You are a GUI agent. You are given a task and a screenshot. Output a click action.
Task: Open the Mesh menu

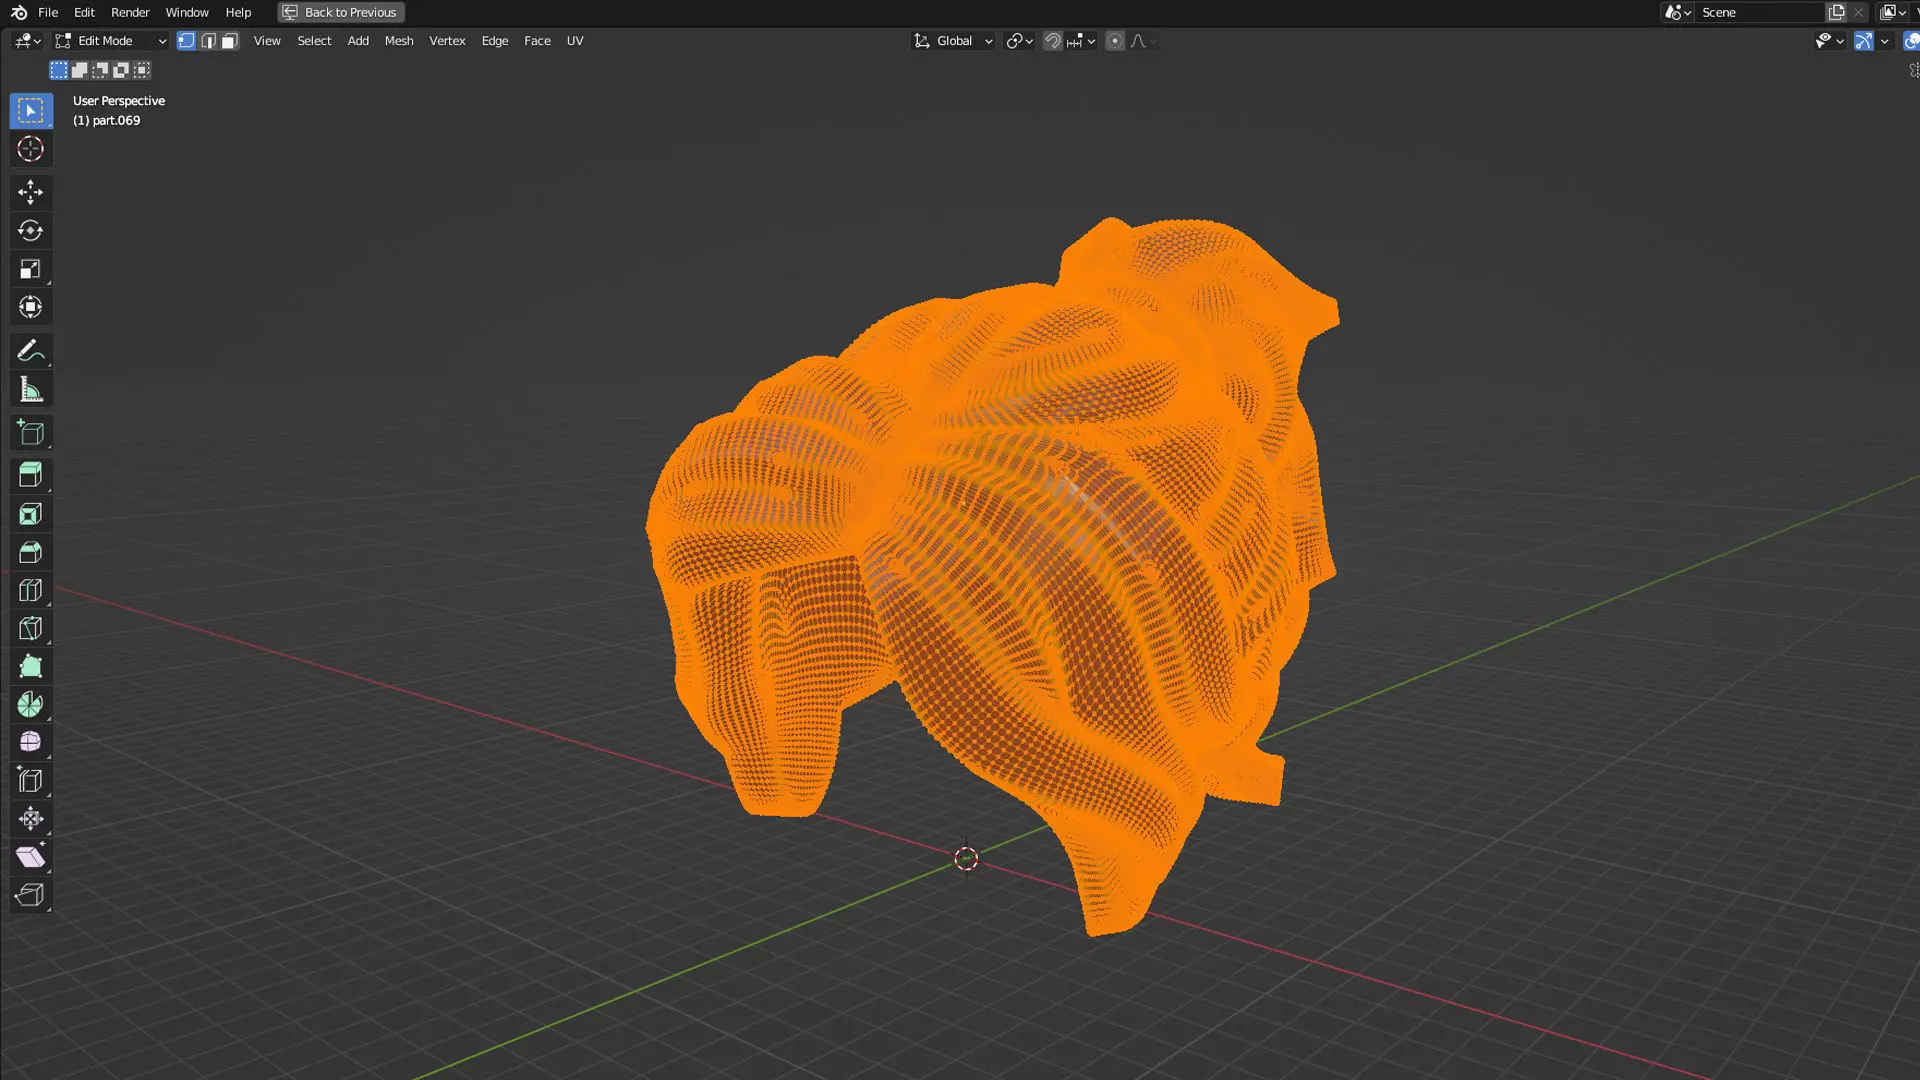coord(398,41)
